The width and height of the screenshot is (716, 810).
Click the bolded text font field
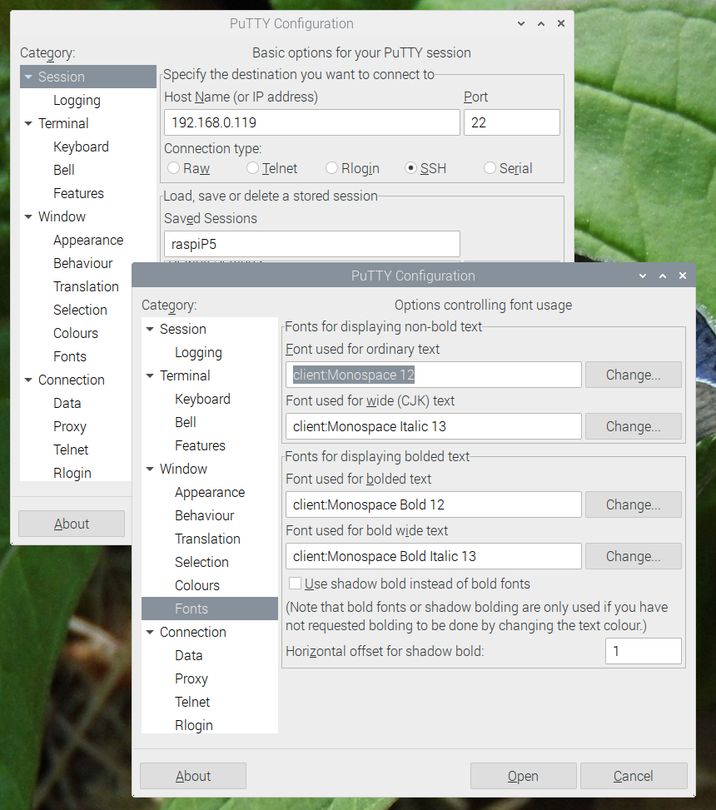[x=433, y=504]
